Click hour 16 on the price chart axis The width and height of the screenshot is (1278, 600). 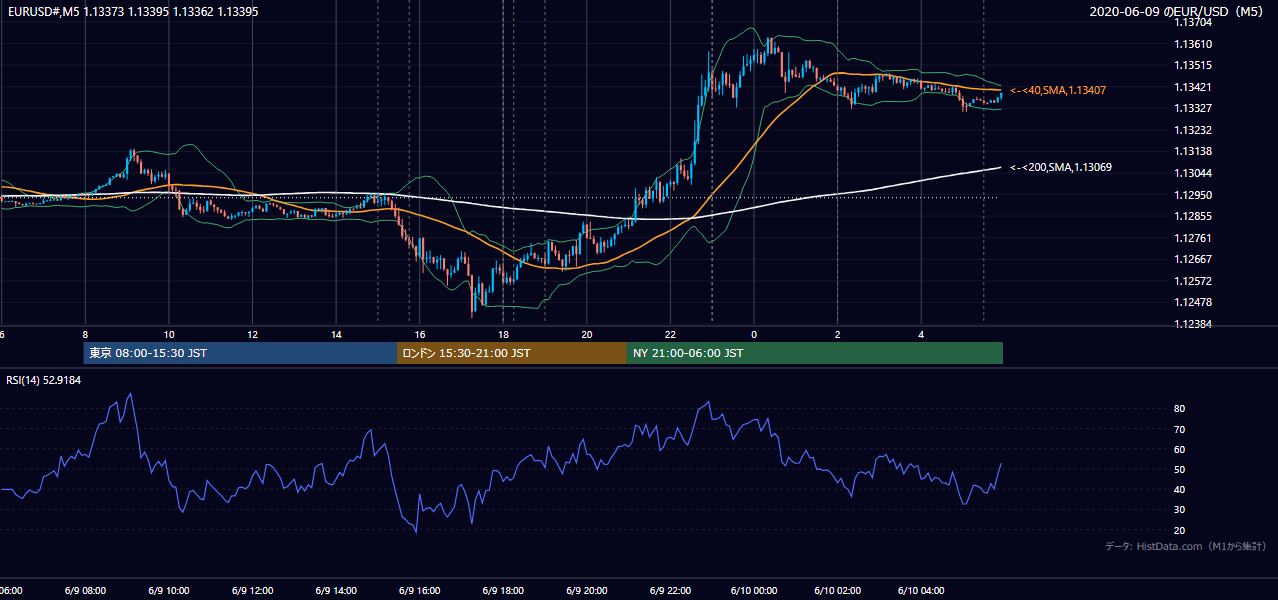pyautogui.click(x=420, y=334)
